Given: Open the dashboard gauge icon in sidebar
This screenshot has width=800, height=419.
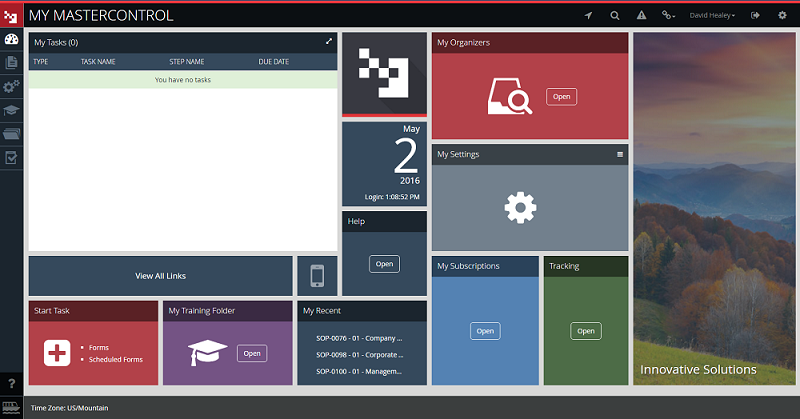Looking at the screenshot, I should (11, 39).
